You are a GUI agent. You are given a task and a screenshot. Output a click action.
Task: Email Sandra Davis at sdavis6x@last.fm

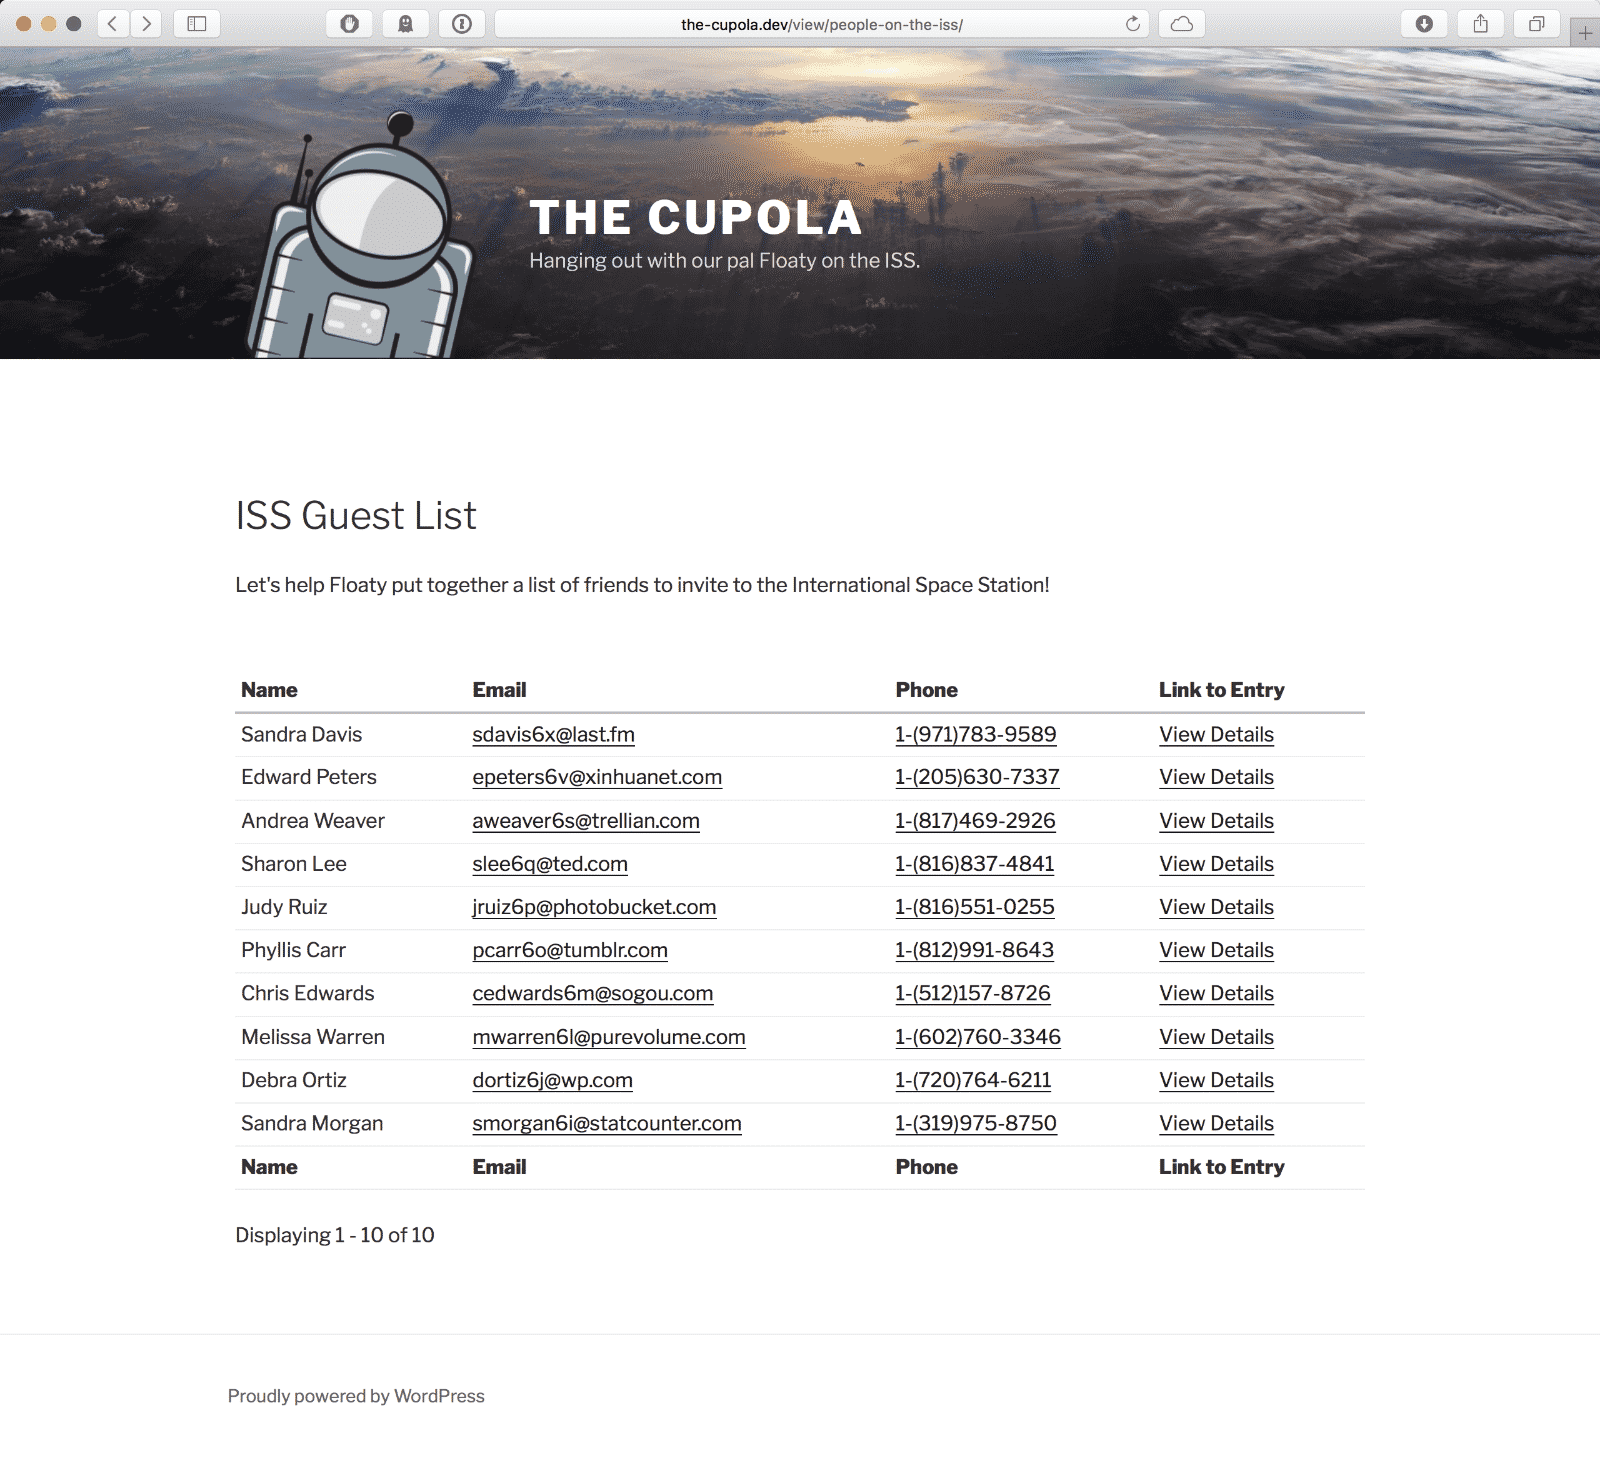553,734
